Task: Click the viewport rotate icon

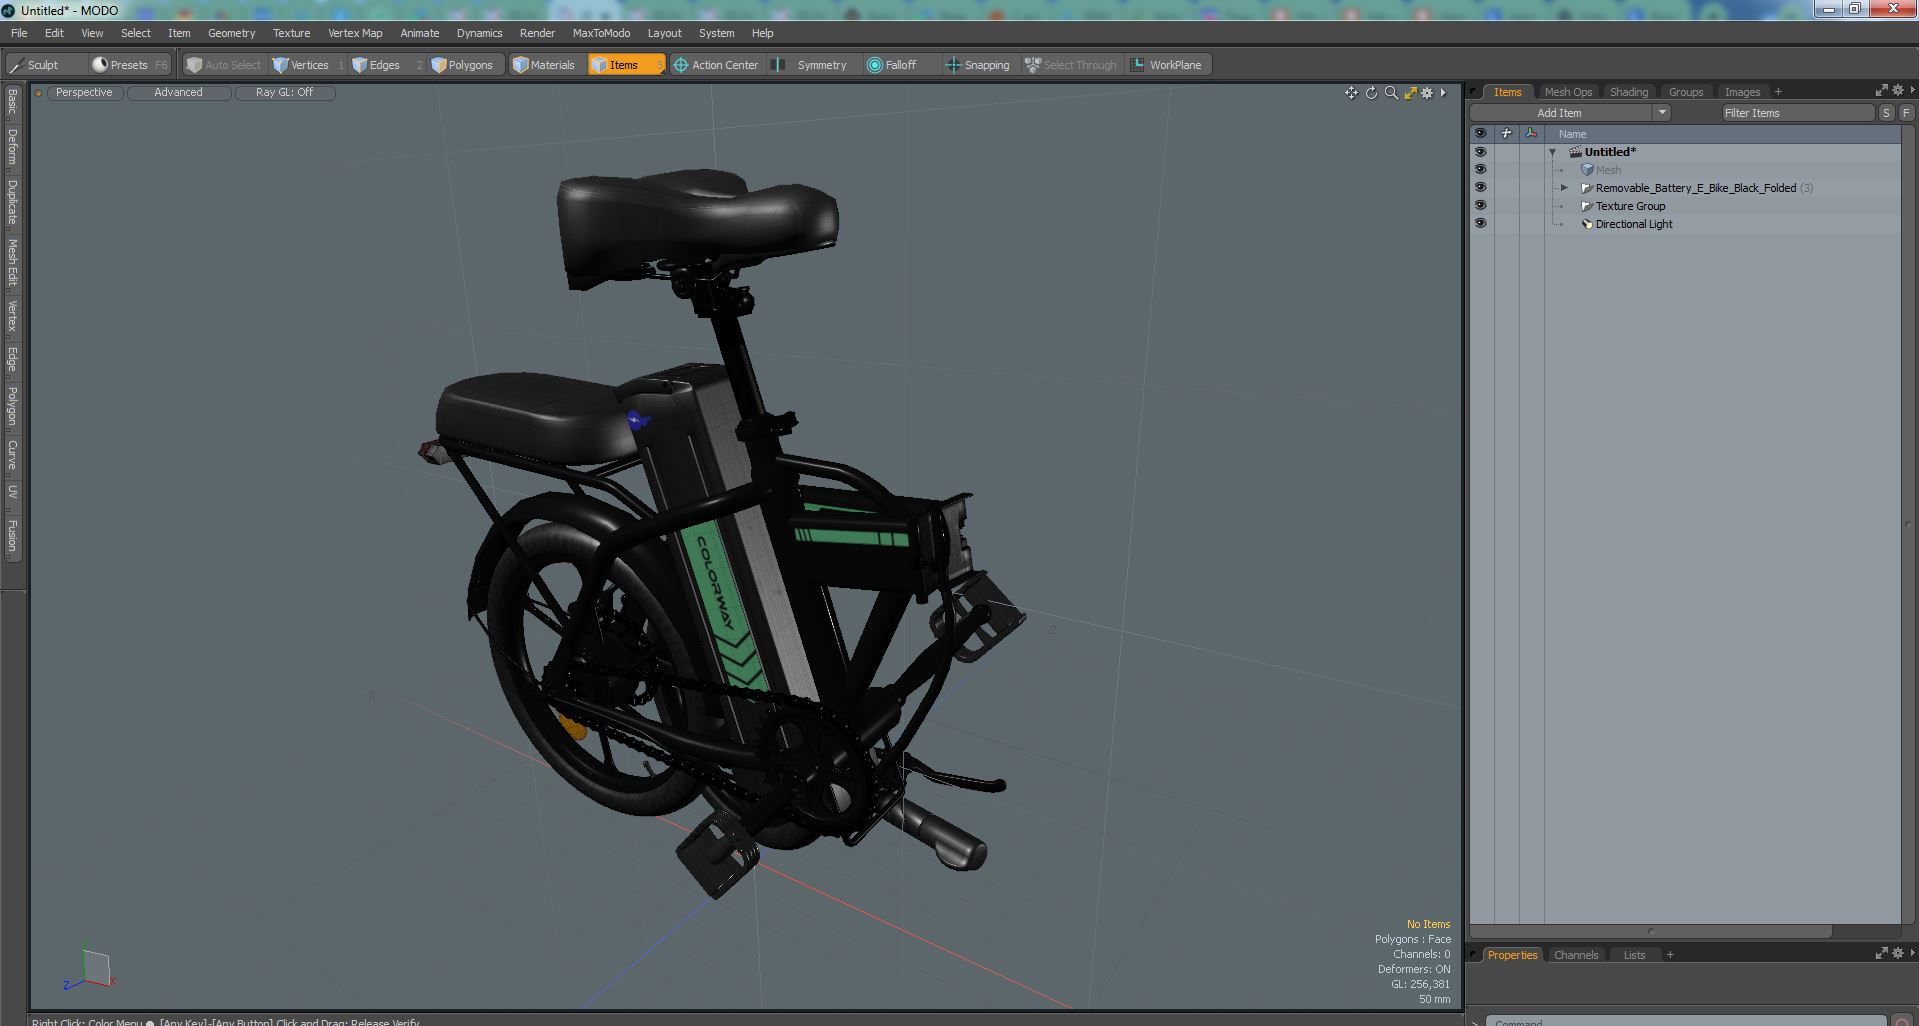Action: 1371,93
